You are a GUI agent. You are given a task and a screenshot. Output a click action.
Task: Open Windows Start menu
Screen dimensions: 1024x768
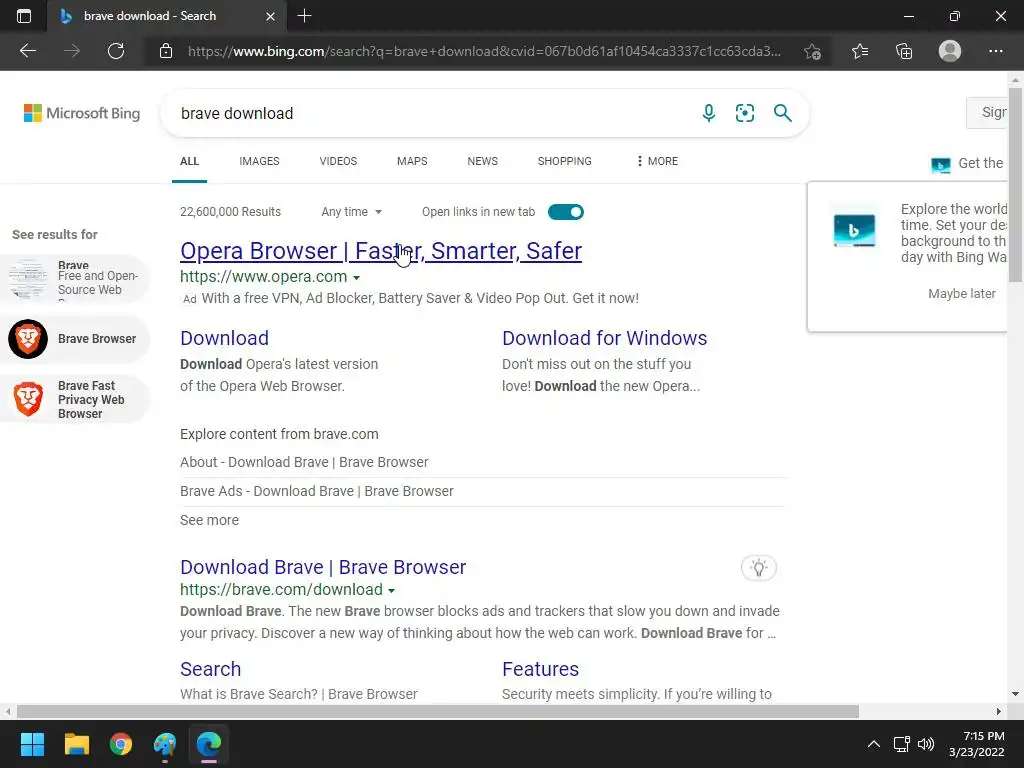[x=32, y=744]
